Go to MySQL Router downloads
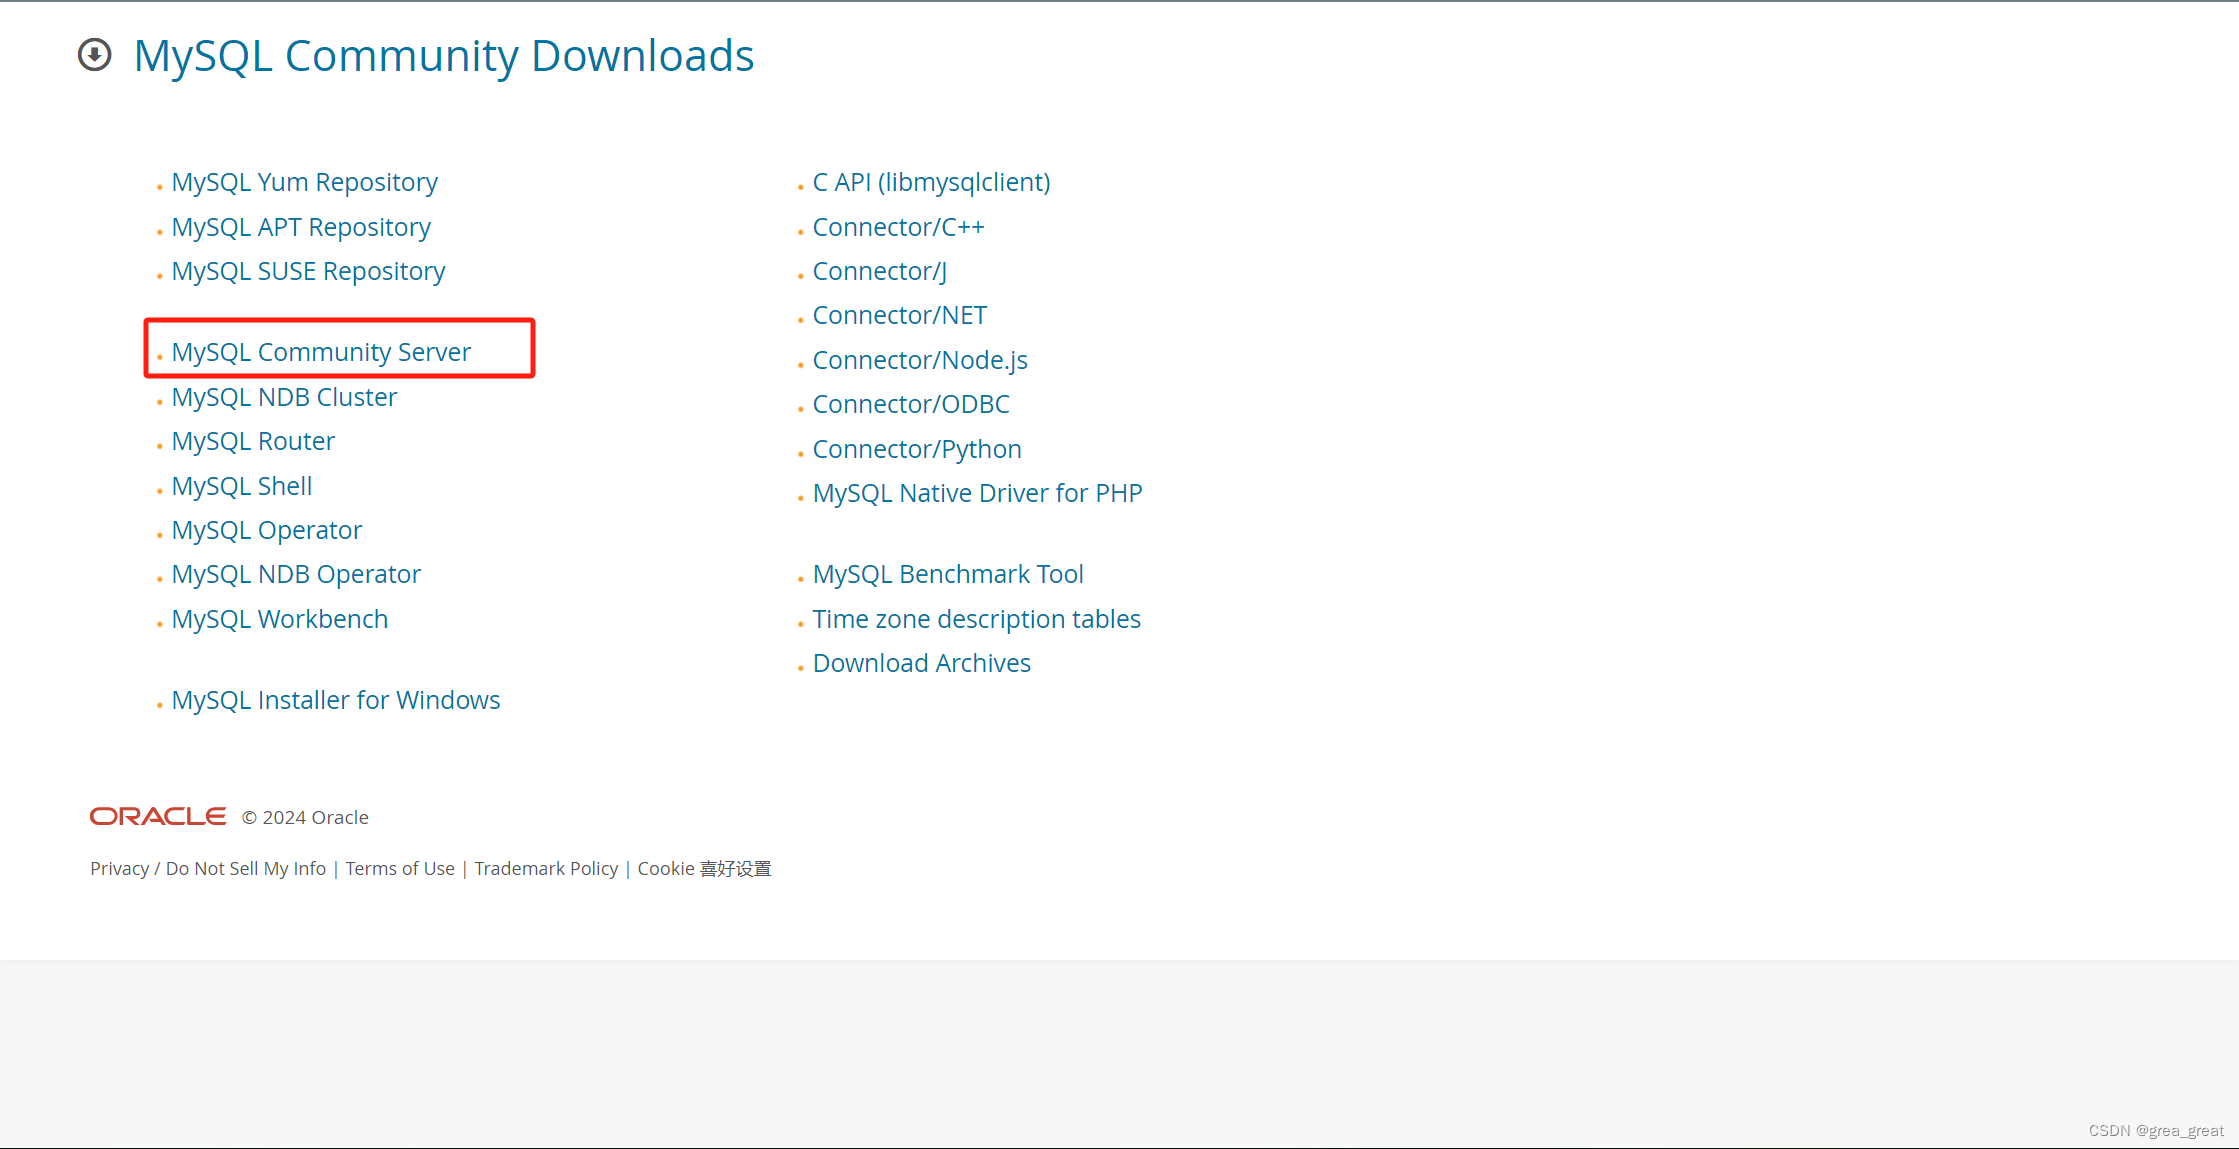Image resolution: width=2239 pixels, height=1149 pixels. (x=254, y=441)
